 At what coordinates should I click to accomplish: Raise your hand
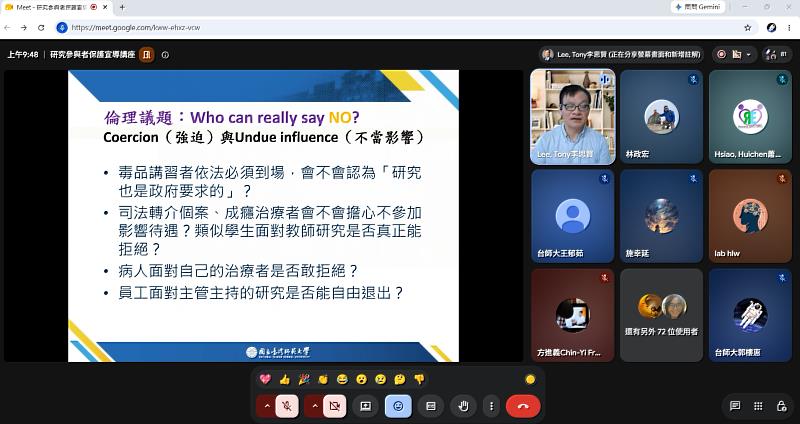(463, 406)
